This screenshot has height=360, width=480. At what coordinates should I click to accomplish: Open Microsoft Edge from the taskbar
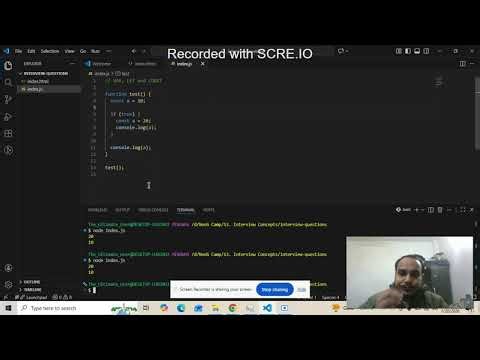[181, 308]
